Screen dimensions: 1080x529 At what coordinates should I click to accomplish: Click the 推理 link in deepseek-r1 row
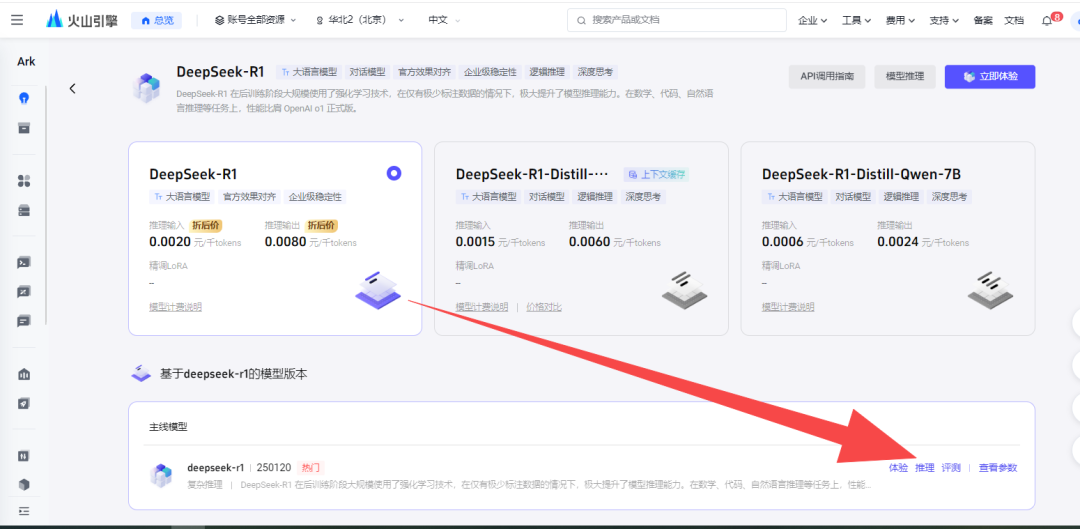click(x=924, y=468)
